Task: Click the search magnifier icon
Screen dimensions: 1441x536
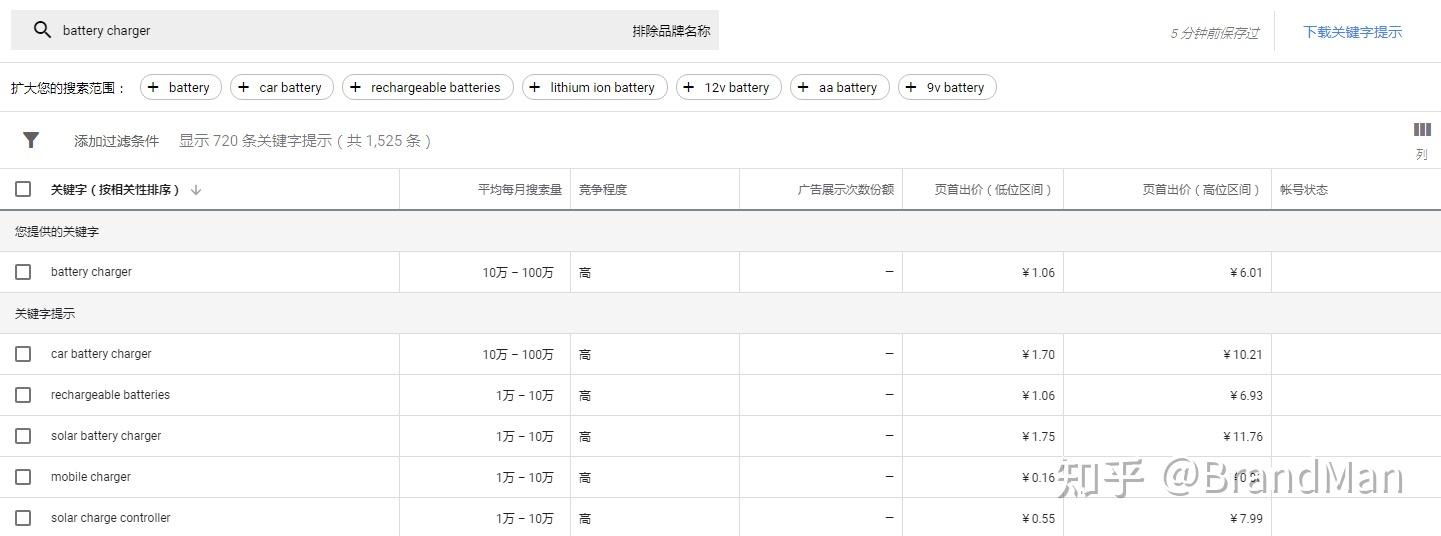Action: (42, 30)
